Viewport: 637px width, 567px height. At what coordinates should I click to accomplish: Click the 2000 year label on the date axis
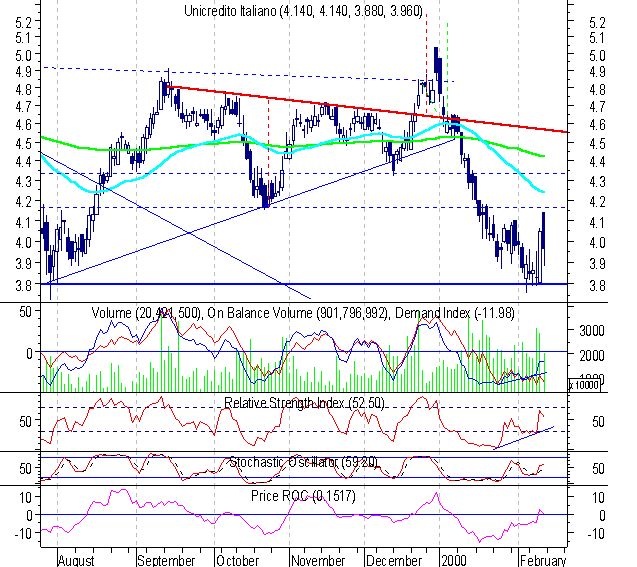point(454,561)
